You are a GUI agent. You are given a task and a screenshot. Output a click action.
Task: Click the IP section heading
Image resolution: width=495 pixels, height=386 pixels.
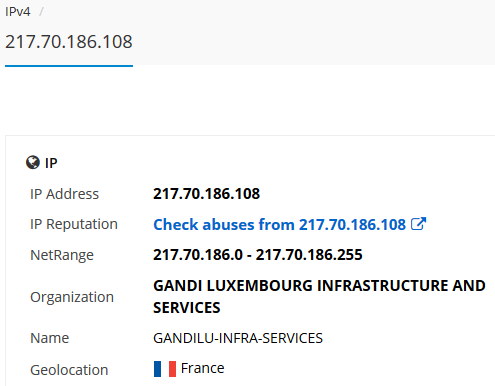pos(51,163)
